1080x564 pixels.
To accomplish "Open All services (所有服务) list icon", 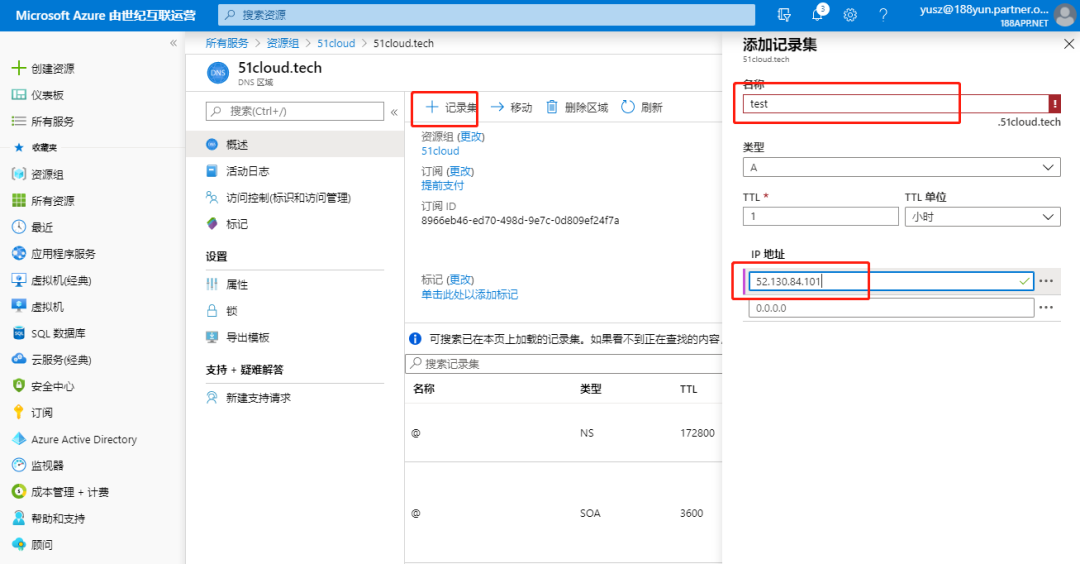I will pyautogui.click(x=19, y=121).
